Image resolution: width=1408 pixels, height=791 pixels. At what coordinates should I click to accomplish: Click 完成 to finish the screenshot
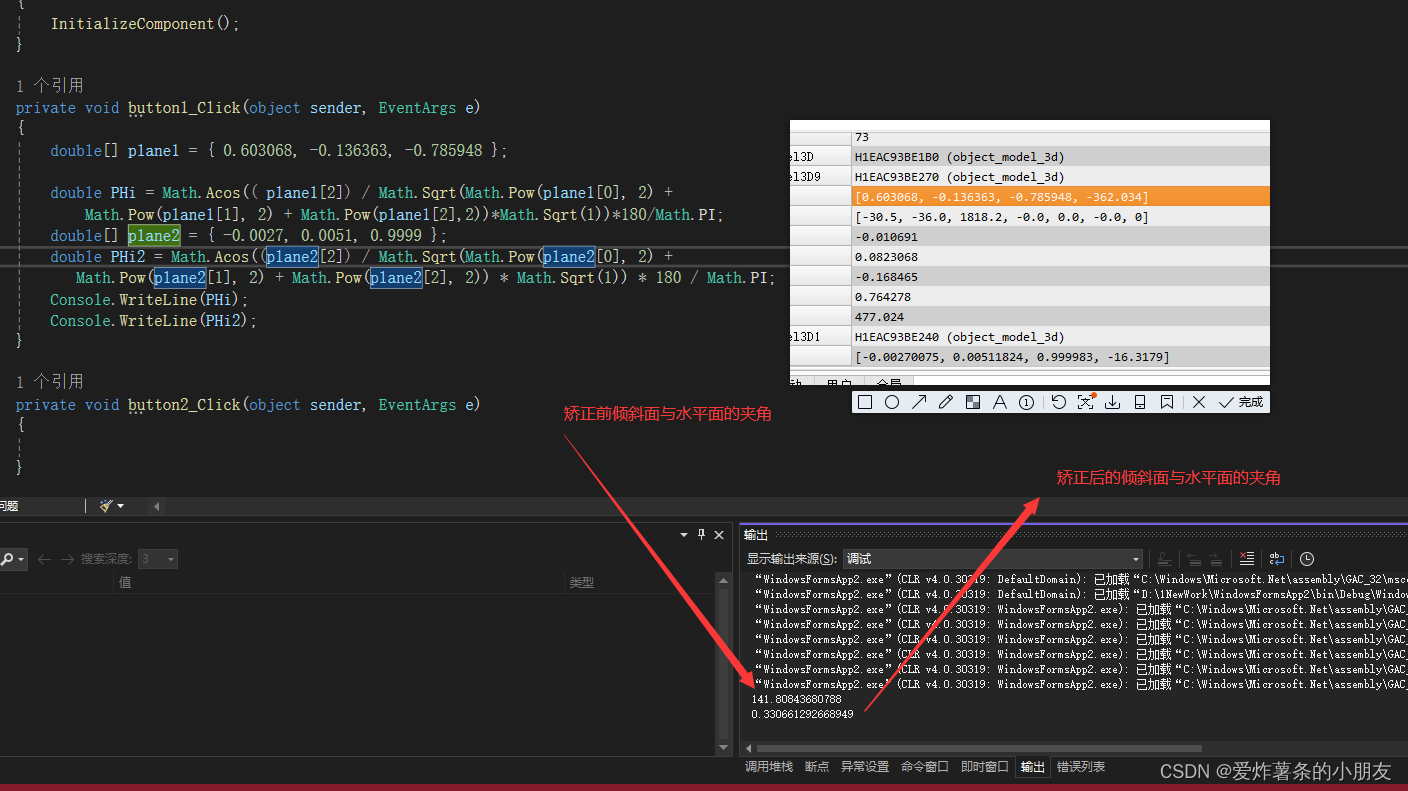(x=1241, y=402)
